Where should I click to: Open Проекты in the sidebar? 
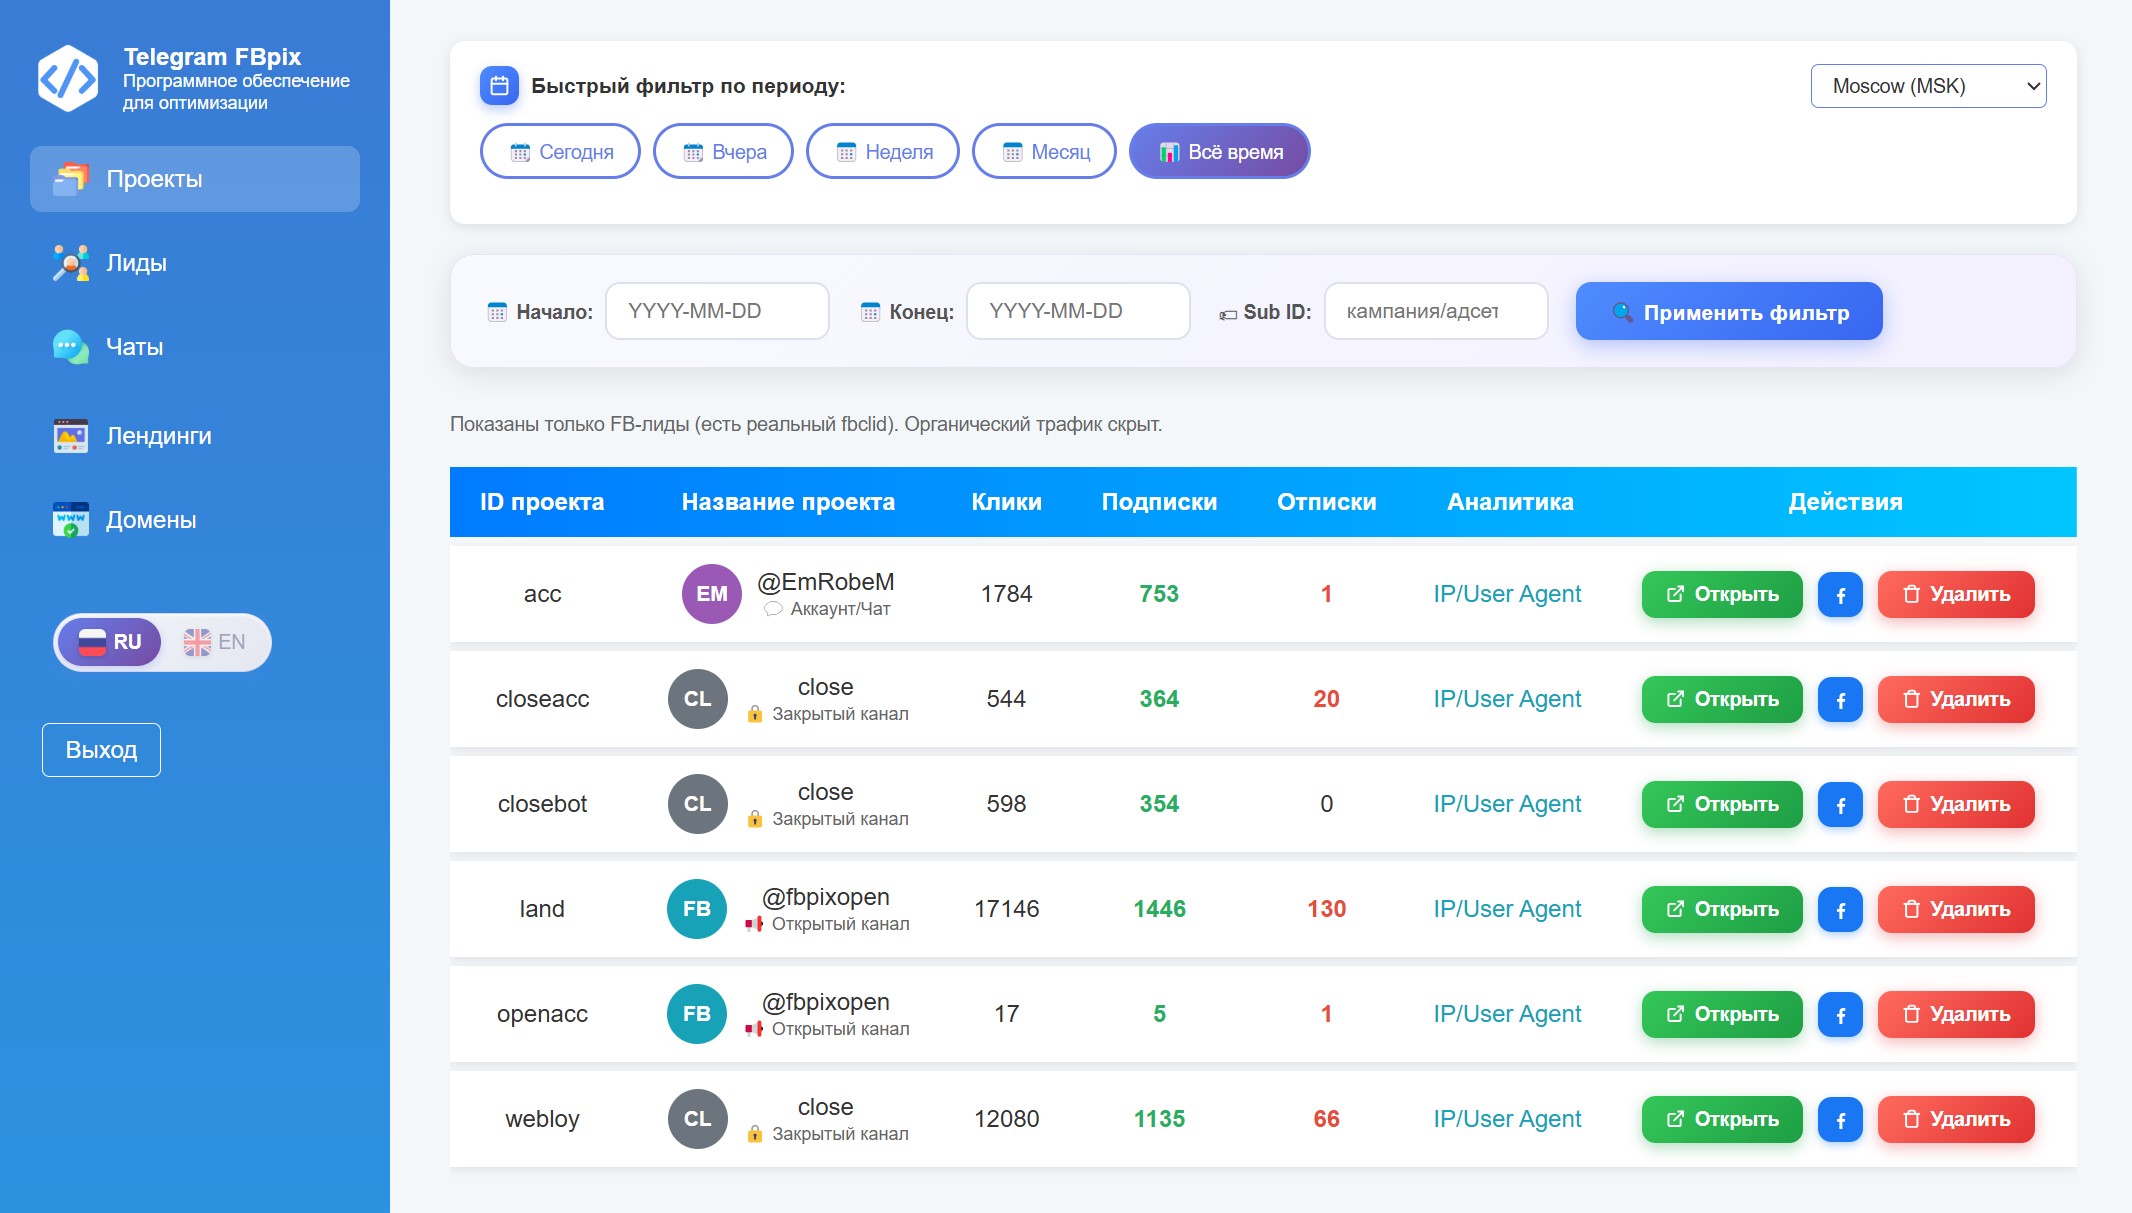point(195,179)
